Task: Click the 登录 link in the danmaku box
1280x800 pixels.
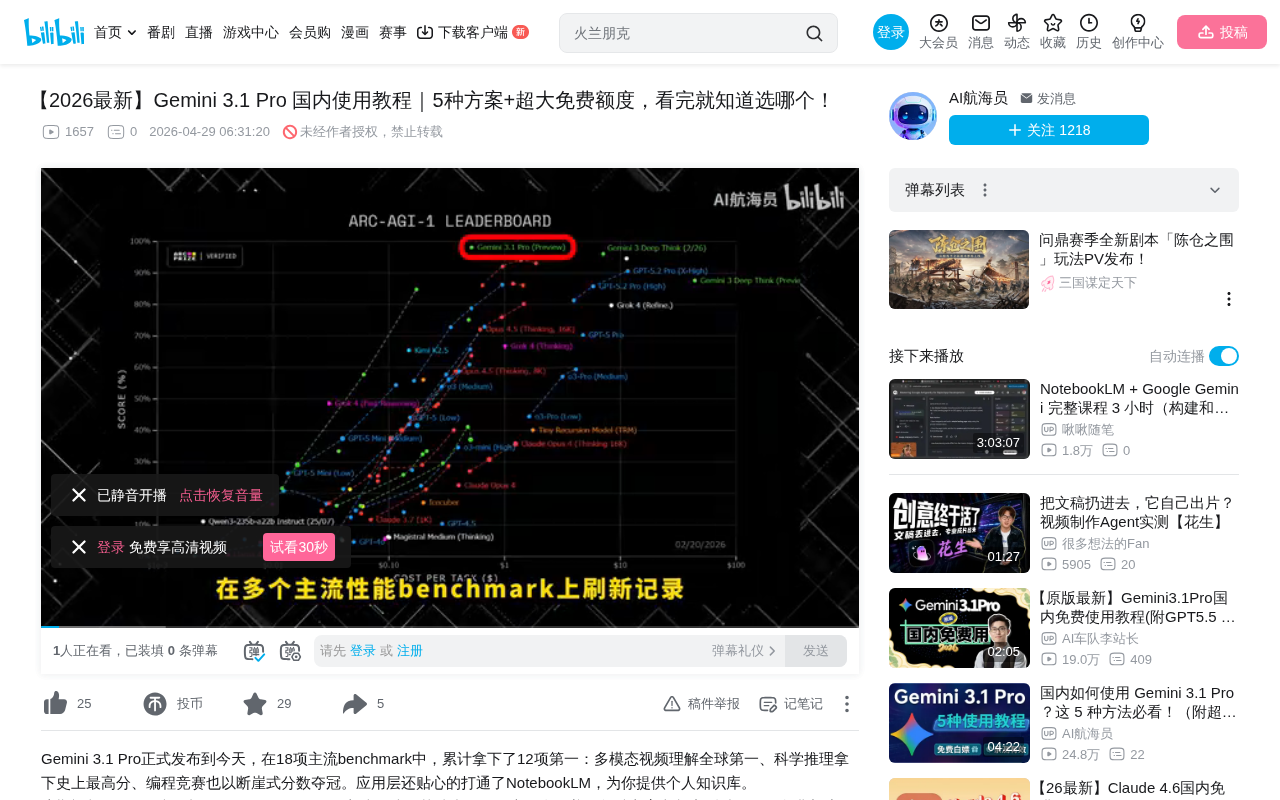Action: [x=363, y=651]
